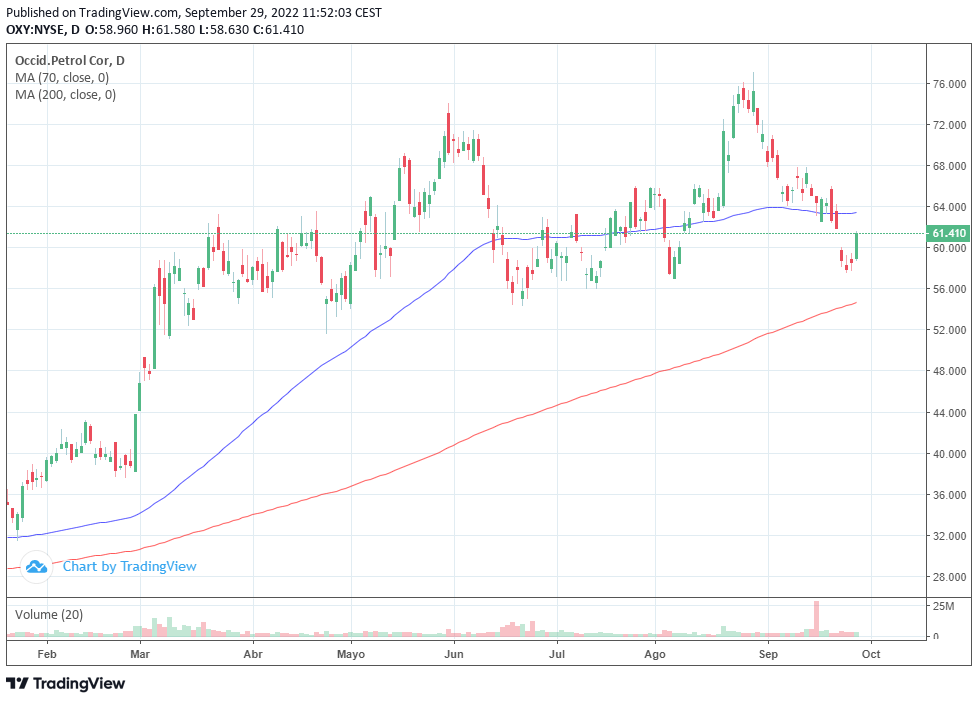Click the 76.000 price axis label
The width and height of the screenshot is (978, 702).
pos(949,84)
